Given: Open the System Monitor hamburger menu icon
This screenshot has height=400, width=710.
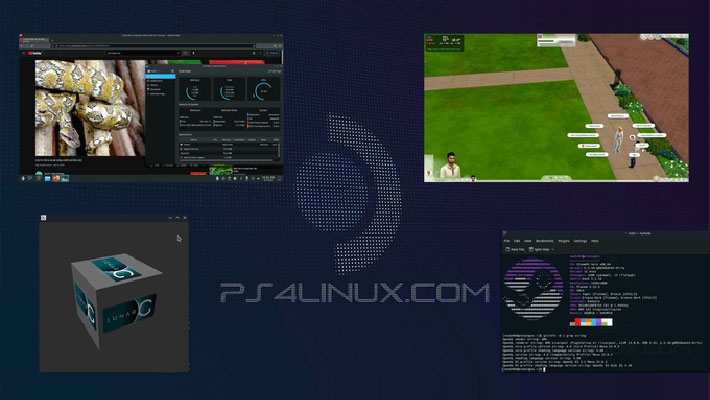Looking at the screenshot, I should tap(172, 71).
